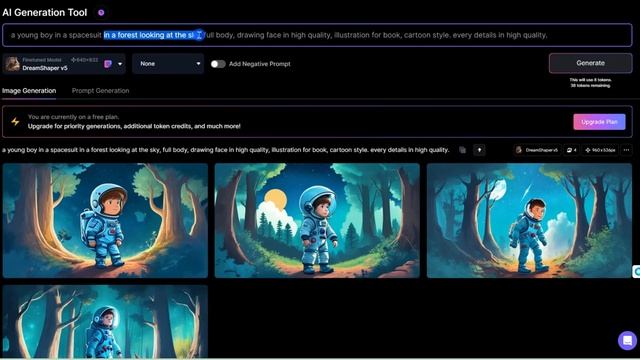Click the Generate button

tap(590, 63)
